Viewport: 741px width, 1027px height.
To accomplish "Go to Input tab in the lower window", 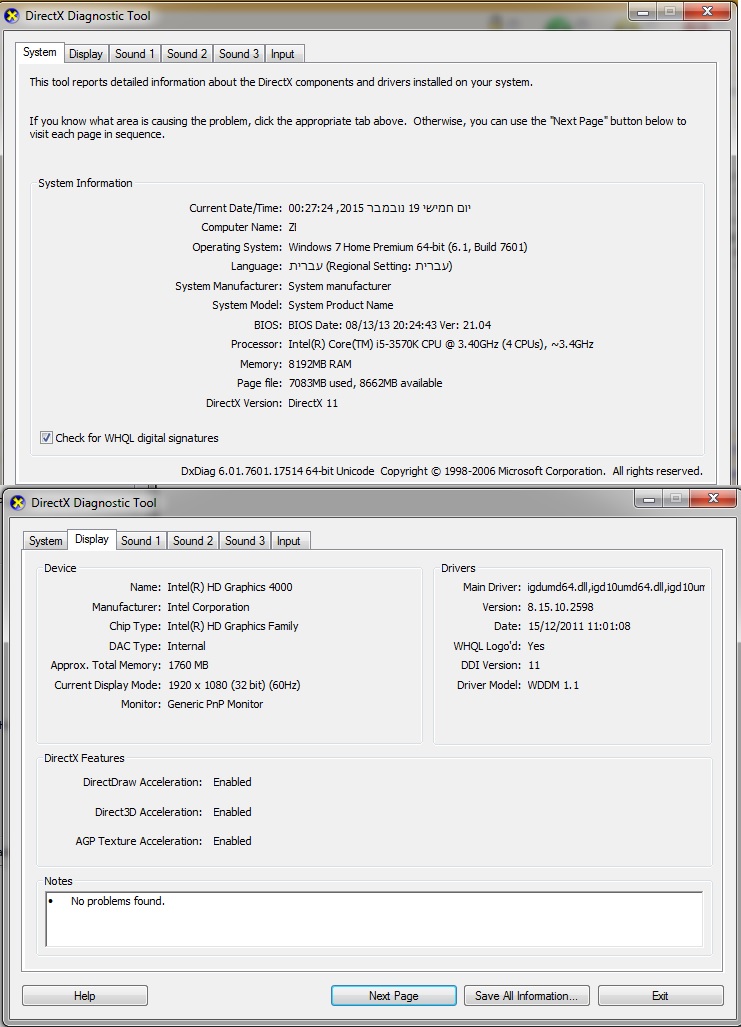I will (288, 541).
